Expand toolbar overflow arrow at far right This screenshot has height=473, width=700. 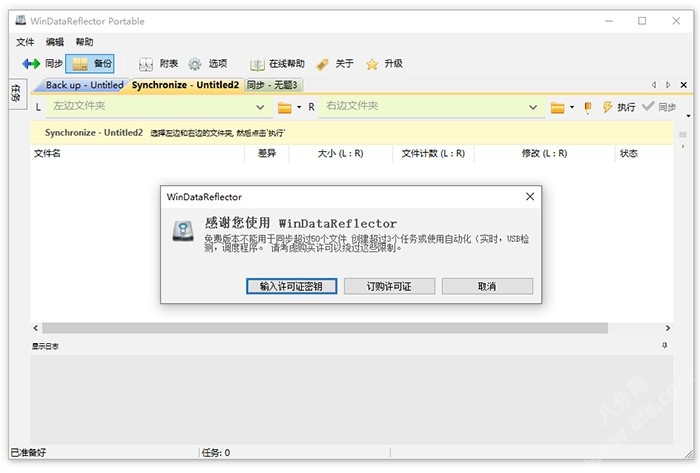click(x=688, y=116)
